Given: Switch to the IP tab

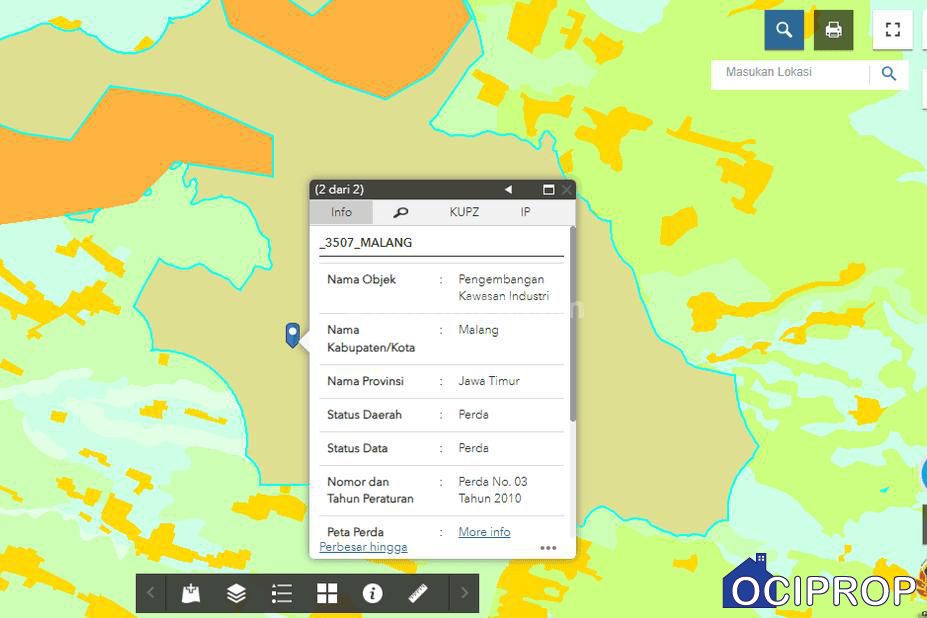Looking at the screenshot, I should point(525,212).
